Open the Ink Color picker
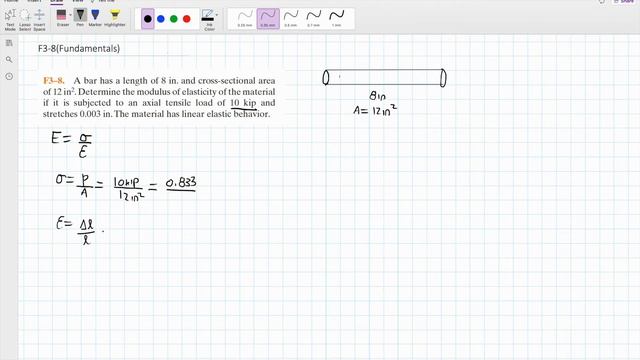This screenshot has width=640, height=360. pos(208,20)
